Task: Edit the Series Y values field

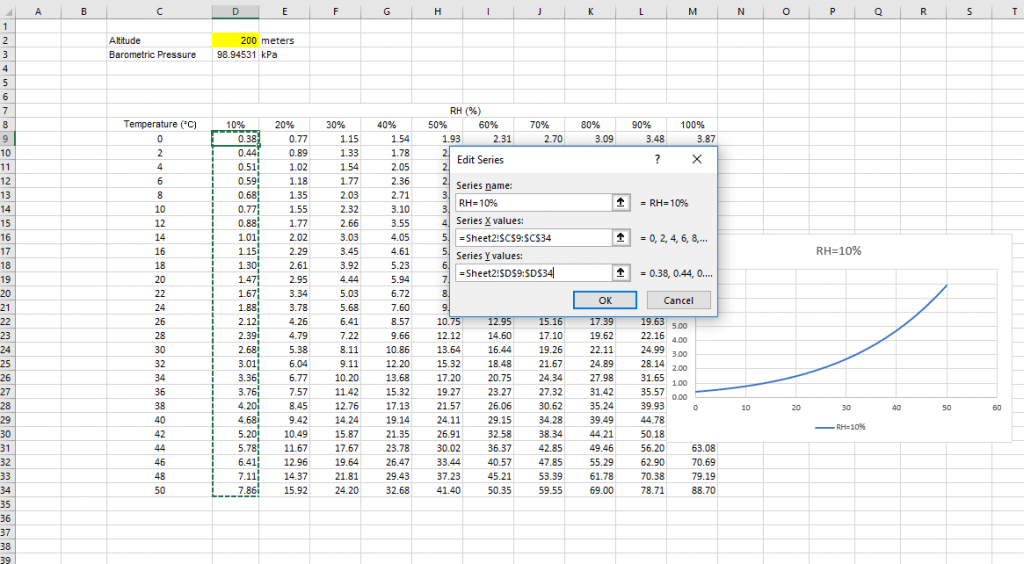Action: (534, 273)
